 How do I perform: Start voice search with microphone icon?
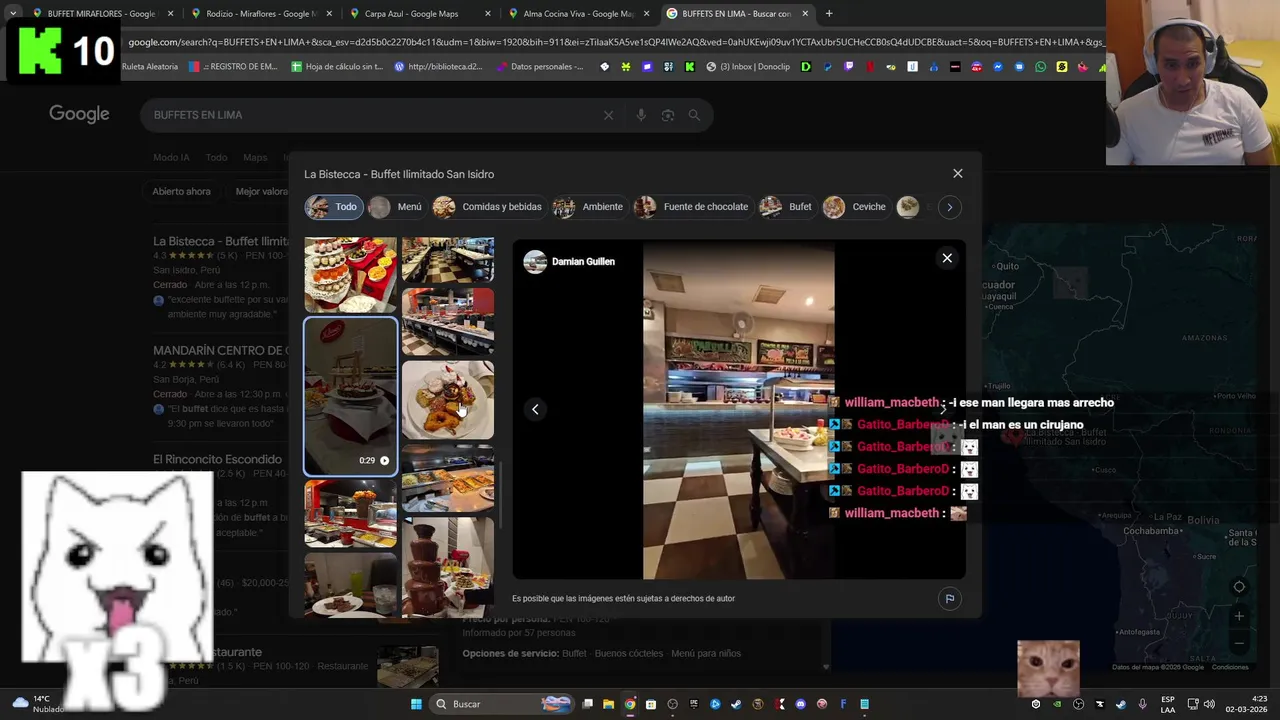tap(641, 115)
